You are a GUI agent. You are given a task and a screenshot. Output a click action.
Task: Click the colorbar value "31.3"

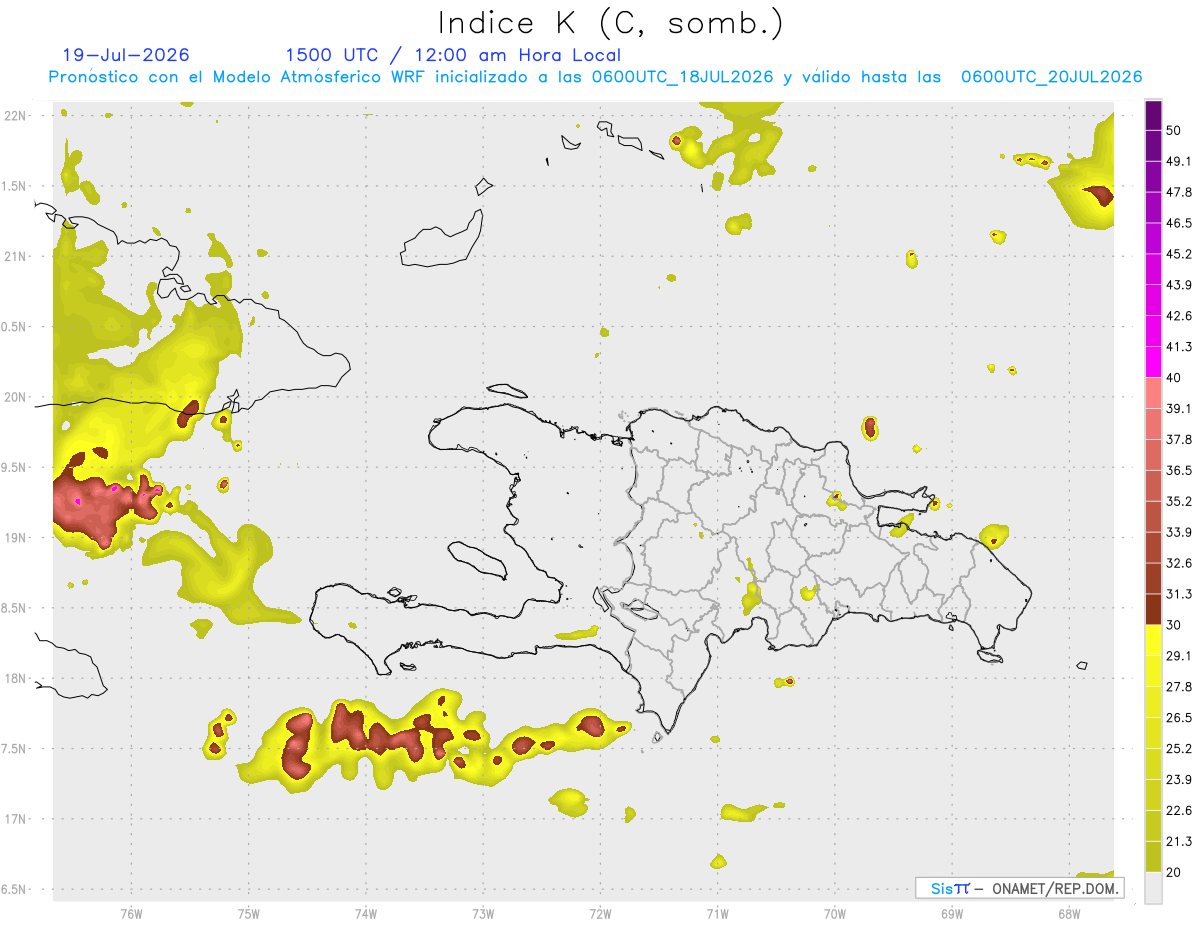coord(1179,594)
